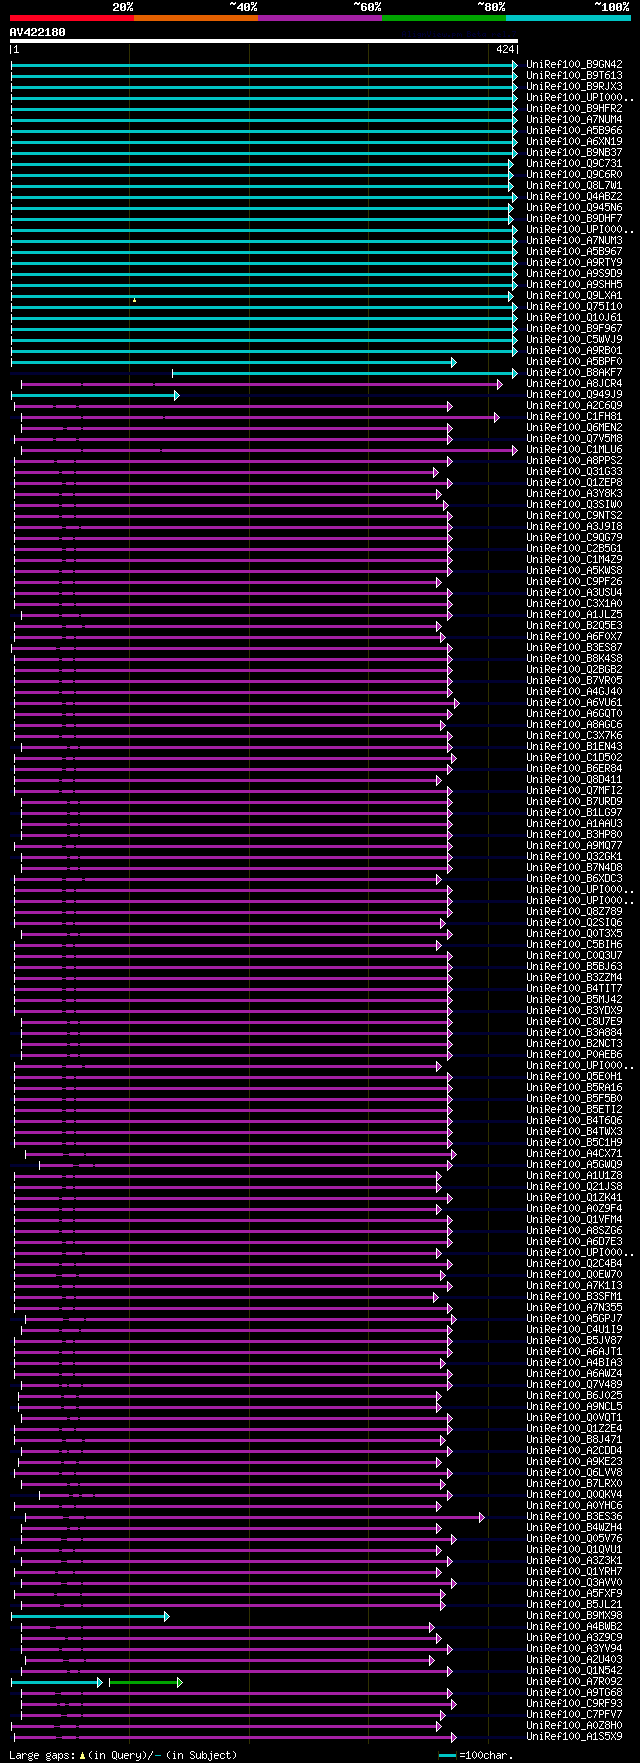The width and height of the screenshot is (640, 1763).
Task: Select hit label UniRef100_B3ES87
Action: (574, 648)
